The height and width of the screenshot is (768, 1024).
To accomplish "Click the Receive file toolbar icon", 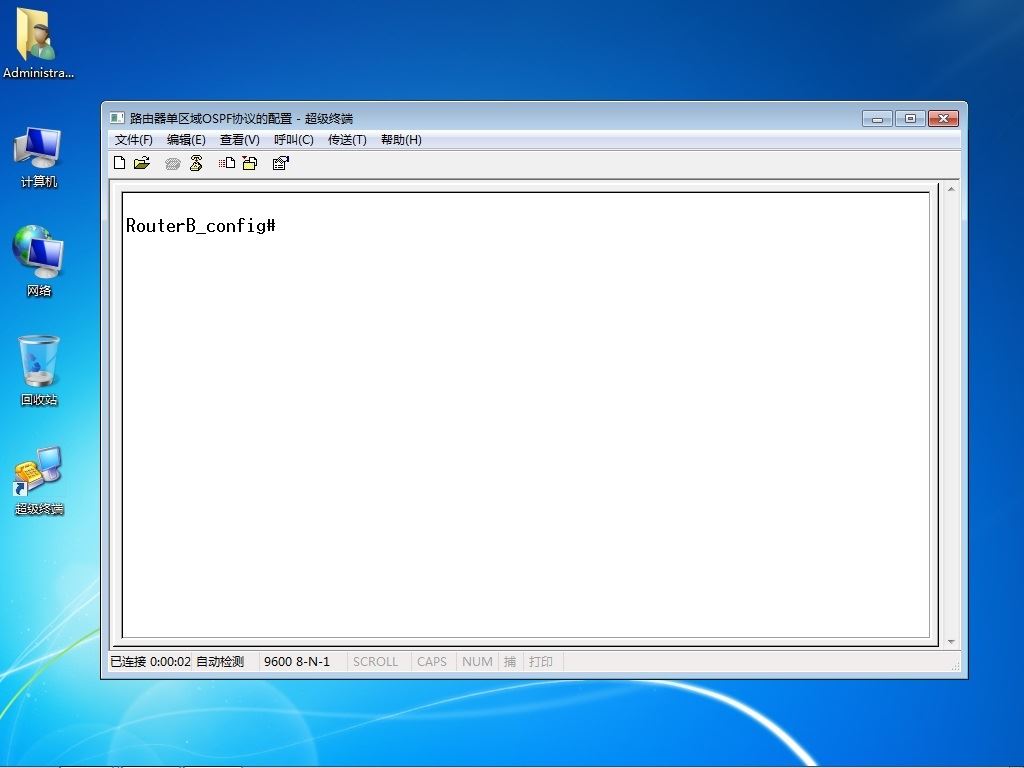I will (x=250, y=163).
